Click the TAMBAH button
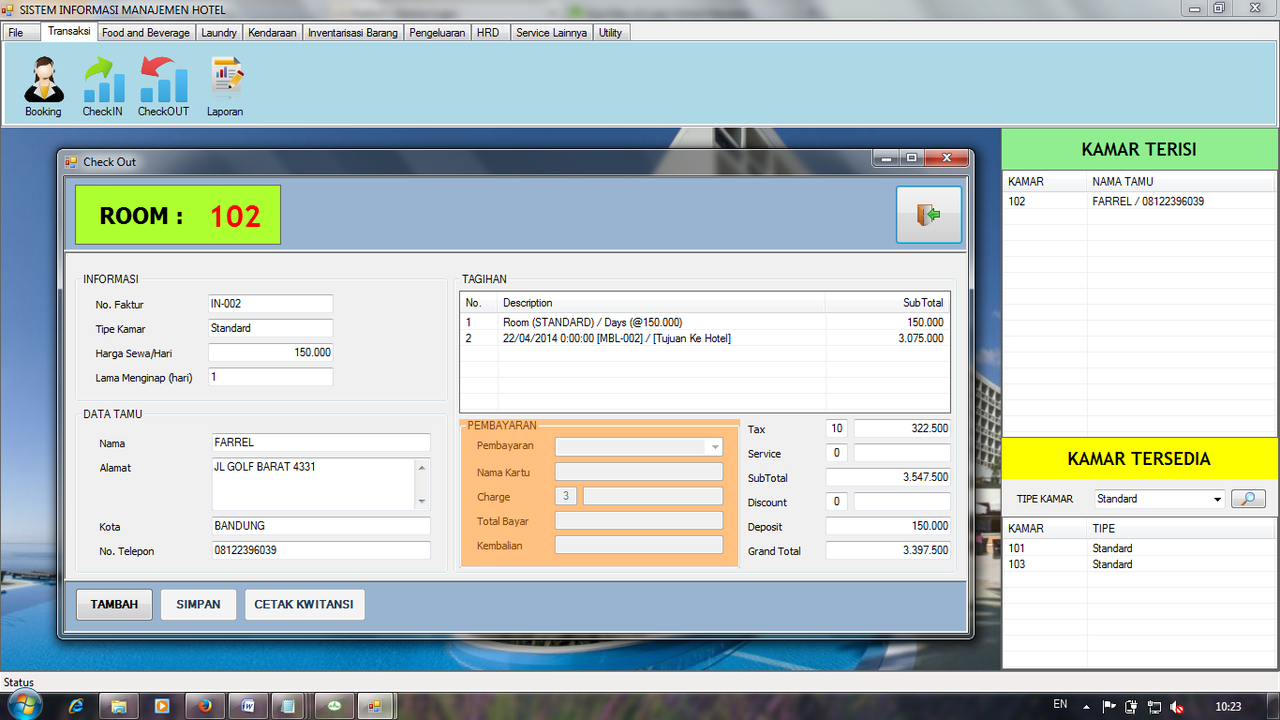1280x720 pixels. [x=114, y=605]
